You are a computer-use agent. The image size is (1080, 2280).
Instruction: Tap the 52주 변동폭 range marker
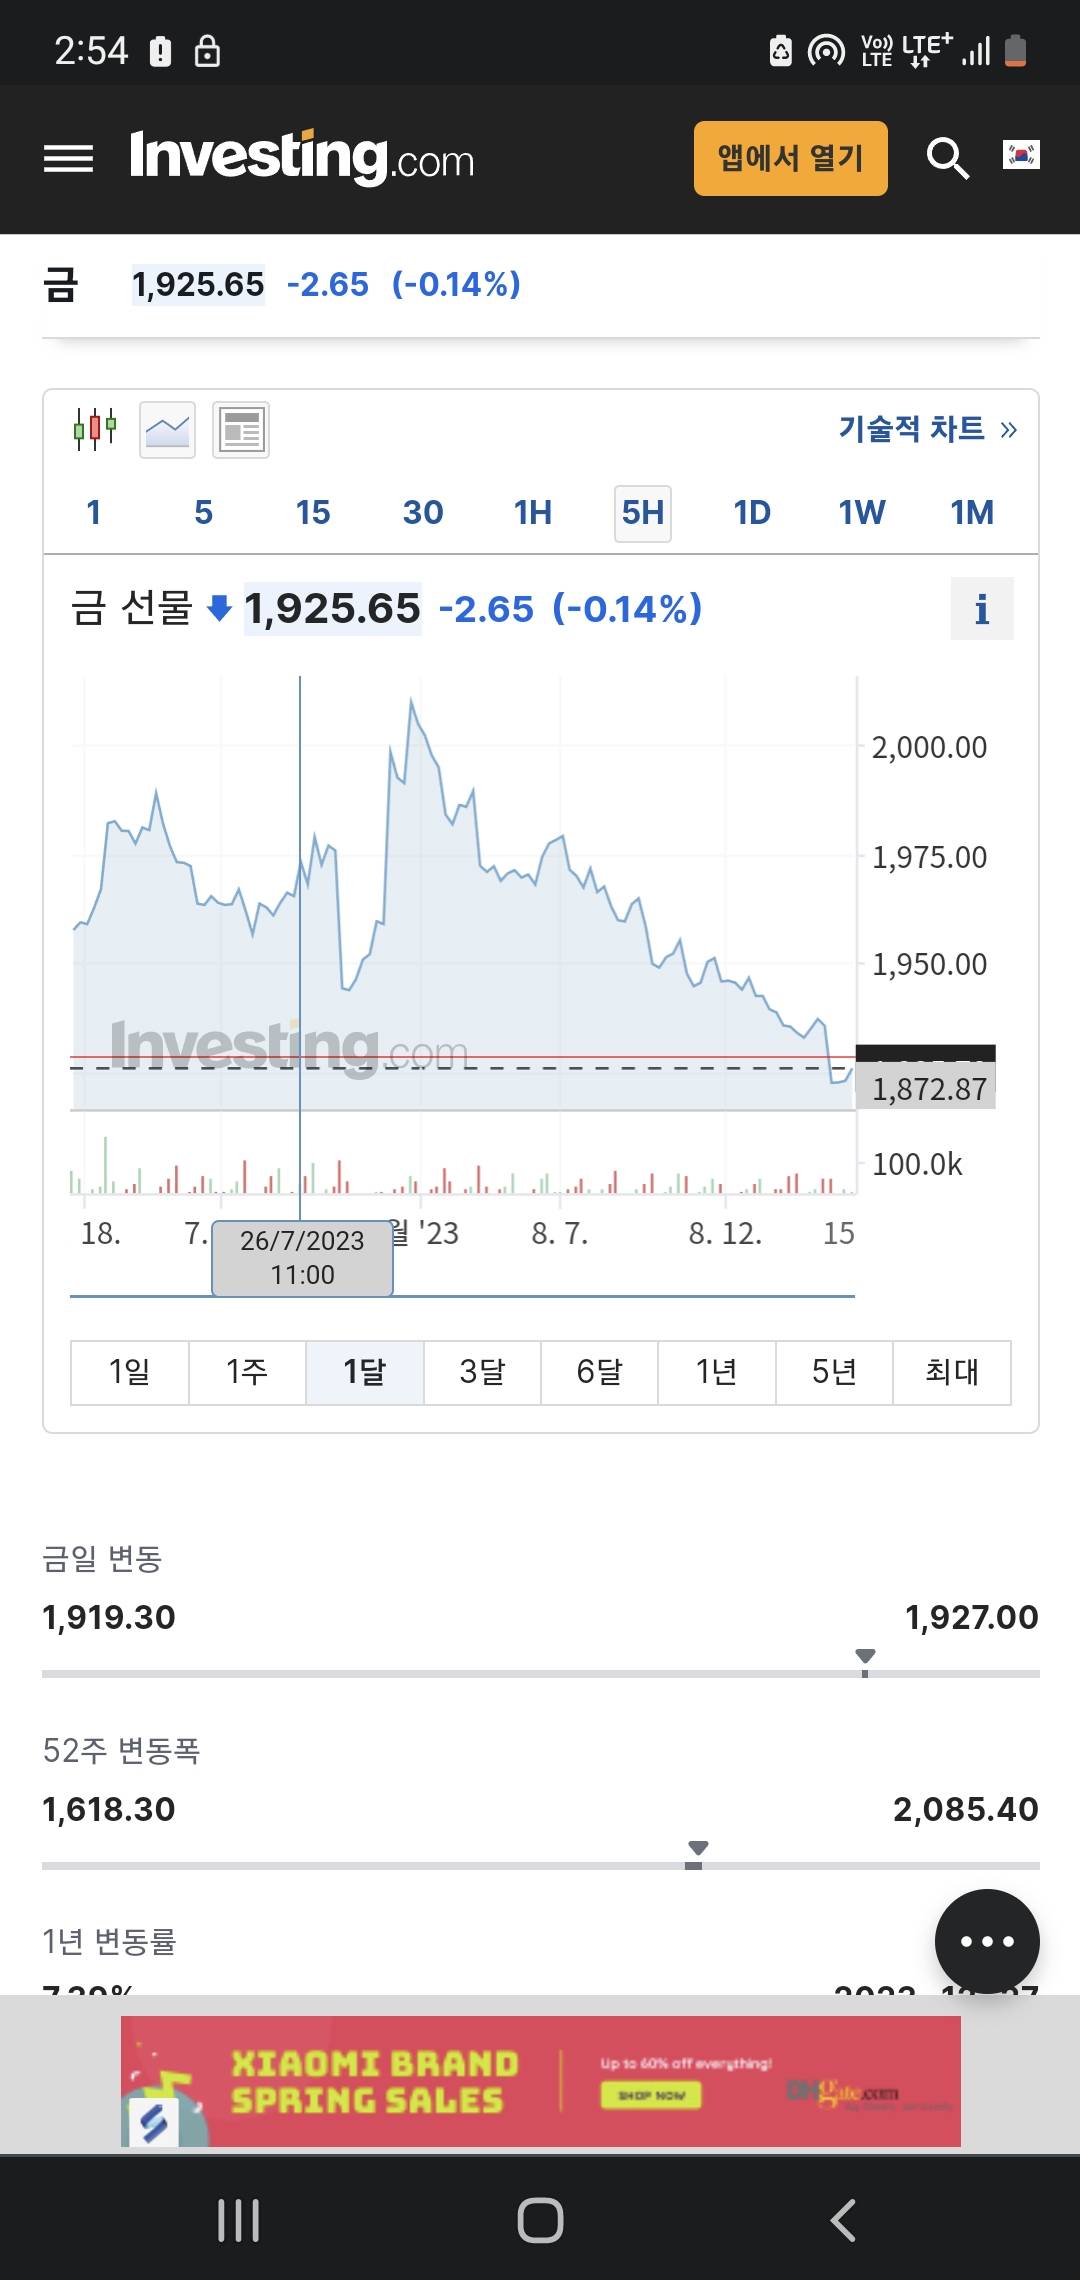(698, 1851)
